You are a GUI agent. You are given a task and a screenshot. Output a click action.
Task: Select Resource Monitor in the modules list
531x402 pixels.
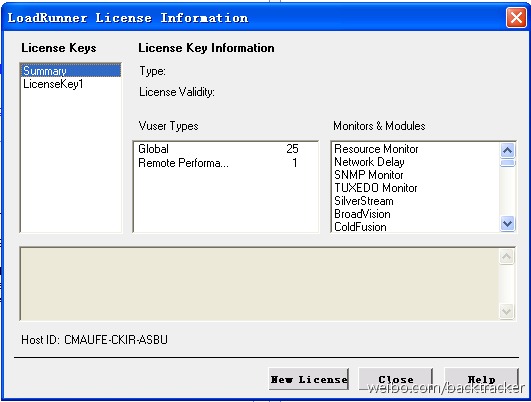376,149
